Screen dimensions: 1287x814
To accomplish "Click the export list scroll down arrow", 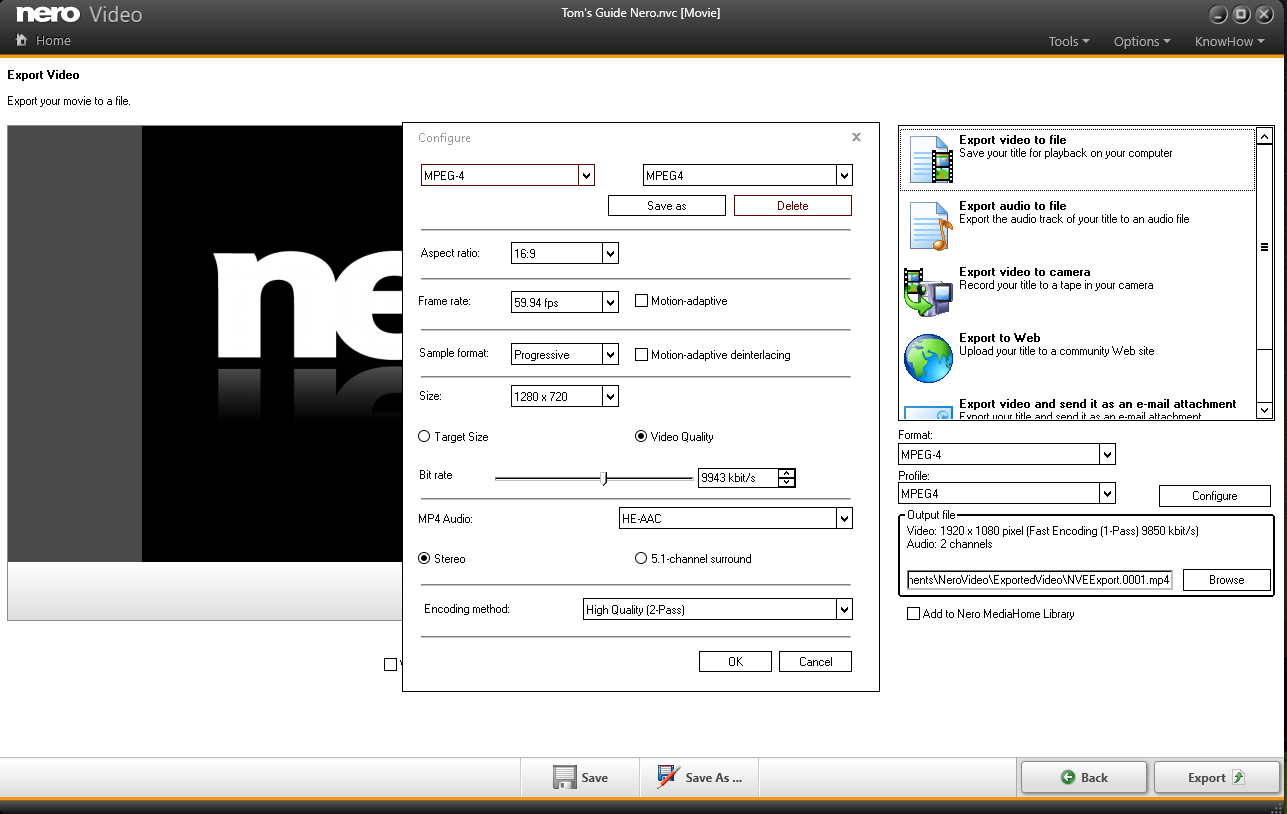I will 1264,410.
